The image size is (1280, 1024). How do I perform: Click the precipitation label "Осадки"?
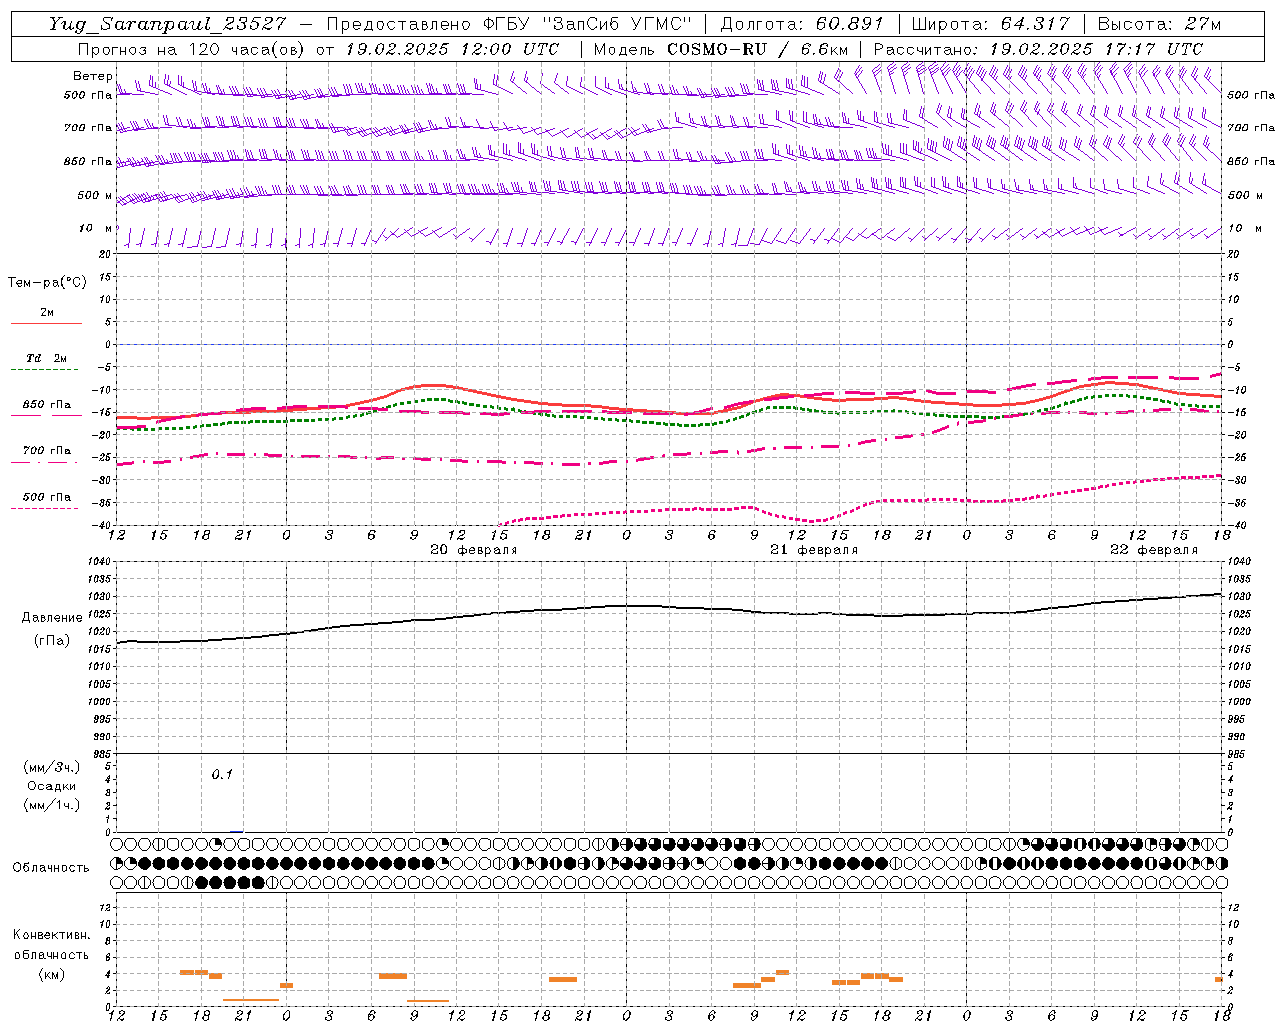coord(51,786)
